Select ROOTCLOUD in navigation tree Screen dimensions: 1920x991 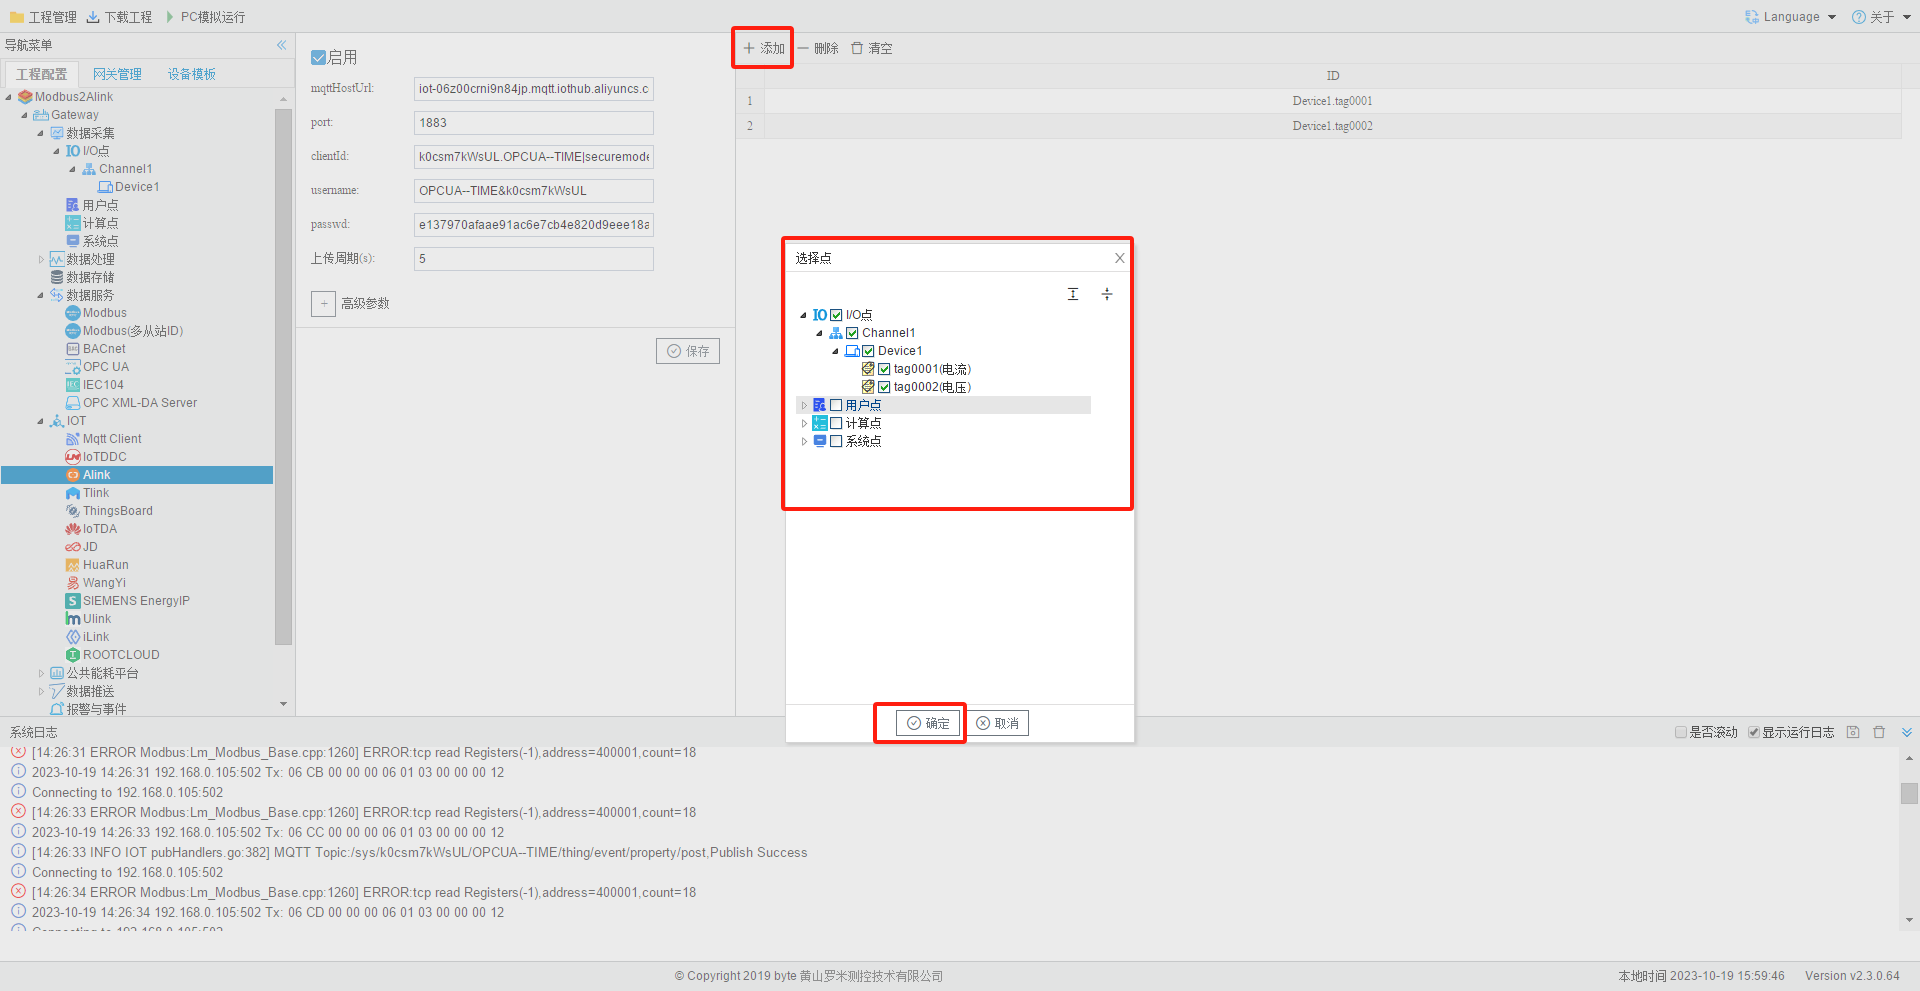[x=121, y=655]
